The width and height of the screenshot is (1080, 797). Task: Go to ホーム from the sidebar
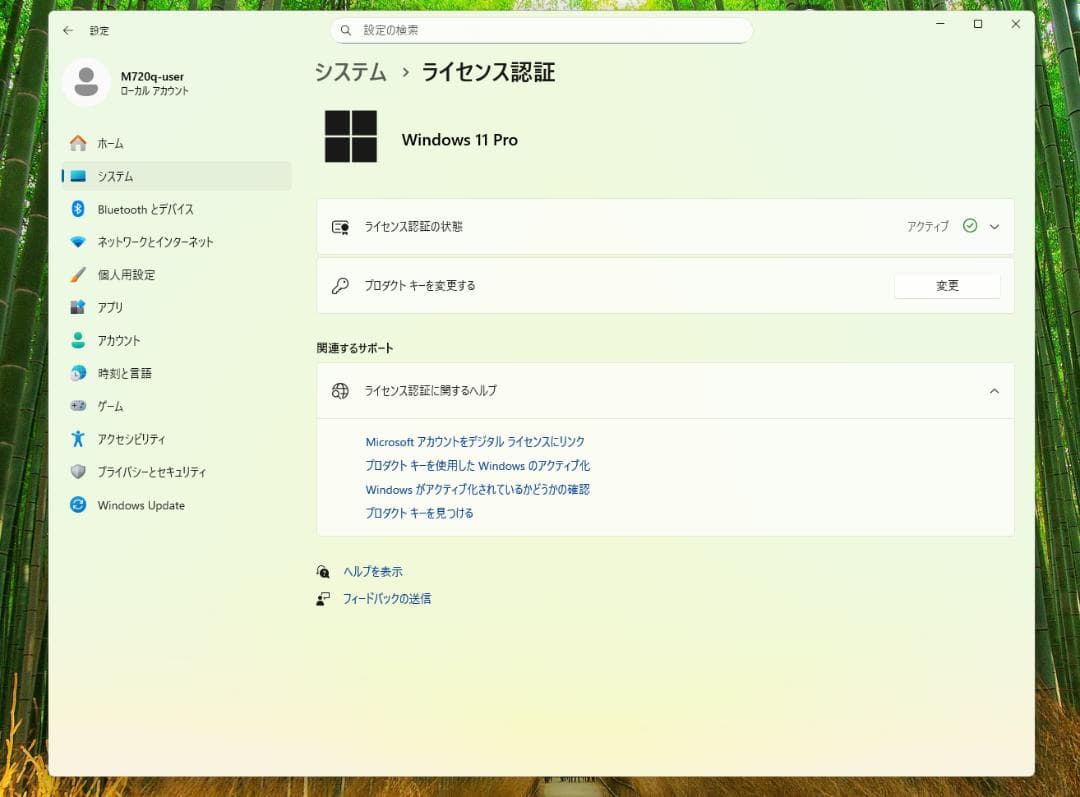click(77, 143)
